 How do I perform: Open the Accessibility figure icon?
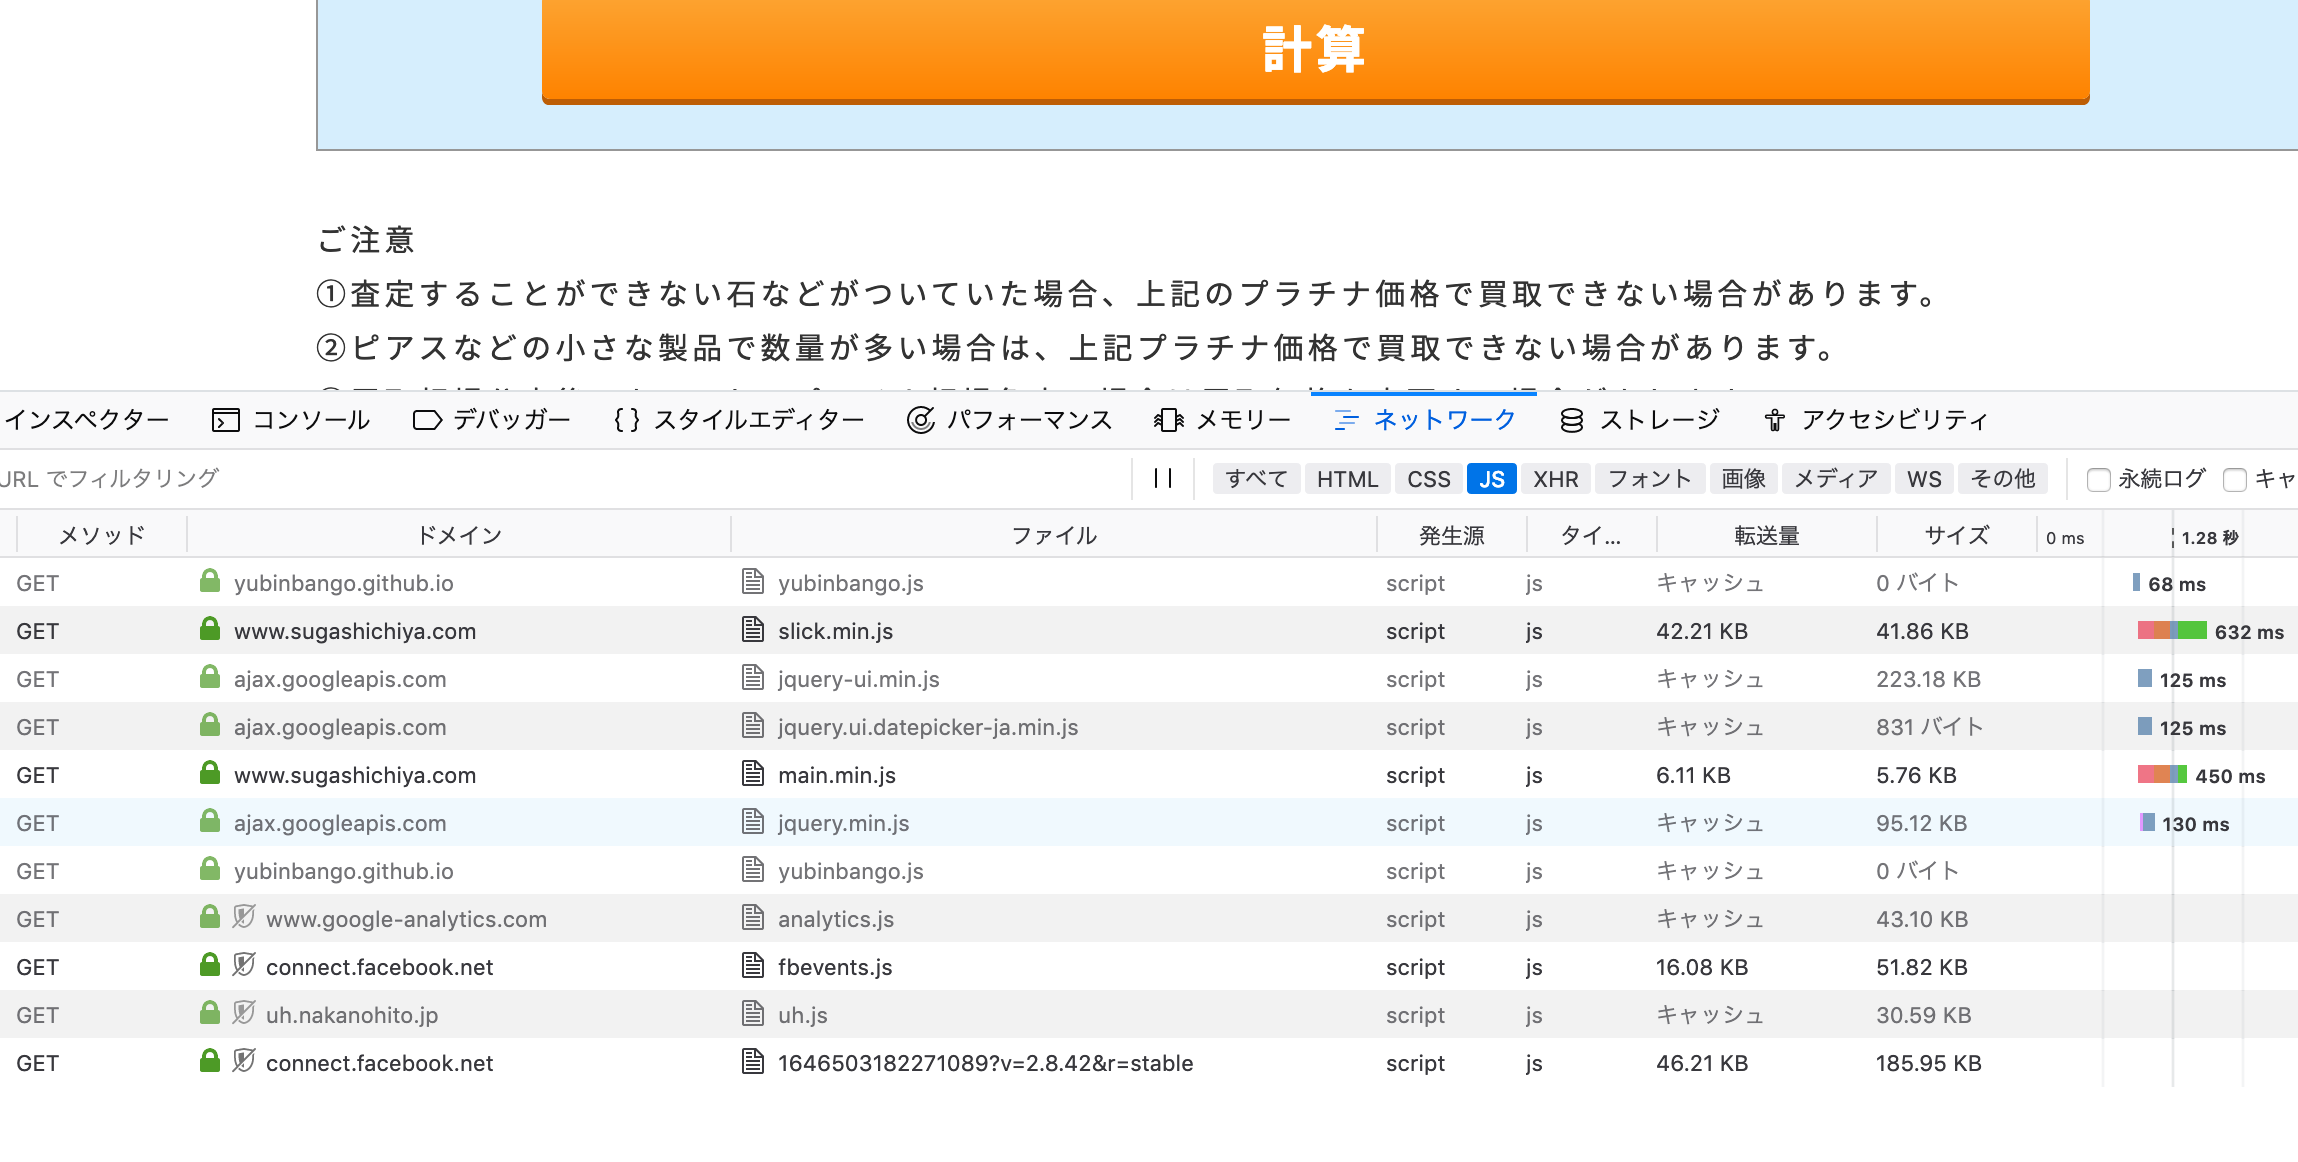1775,420
